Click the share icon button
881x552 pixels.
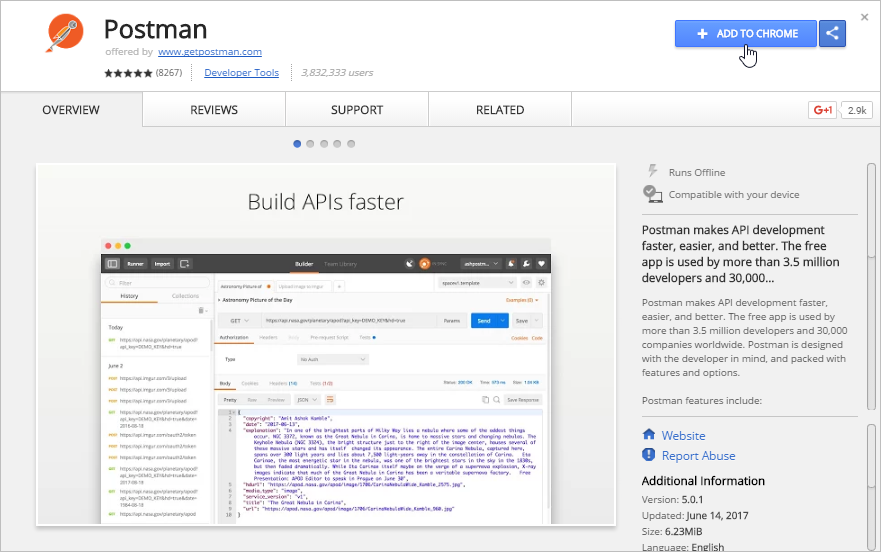832,34
